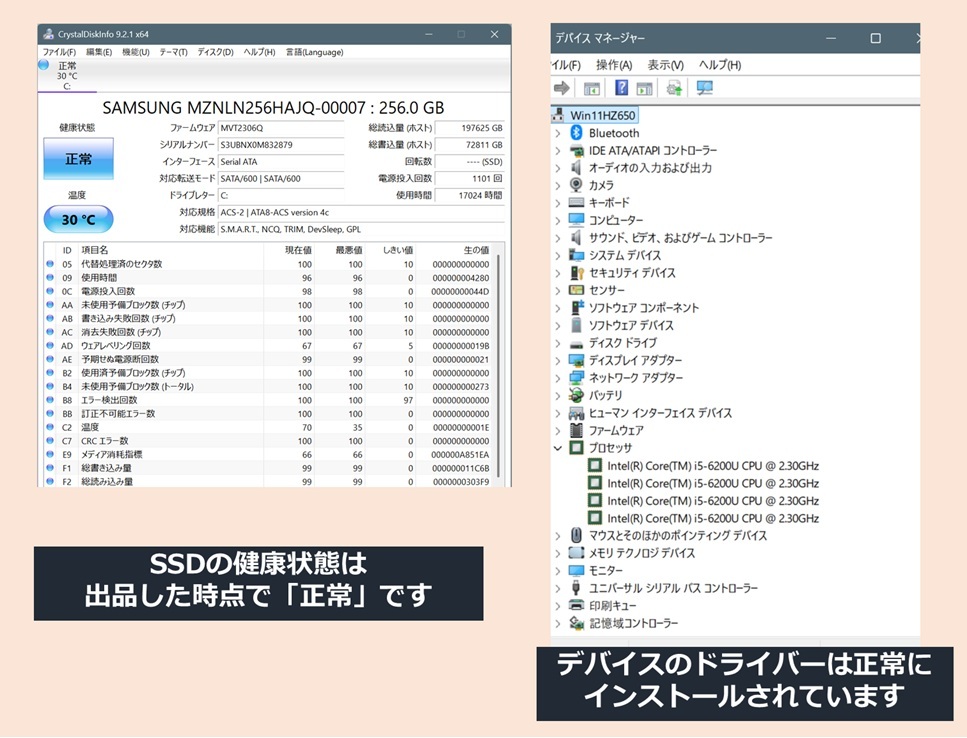
Task: Click the セキュリティ デバイス icon
Action: point(577,273)
